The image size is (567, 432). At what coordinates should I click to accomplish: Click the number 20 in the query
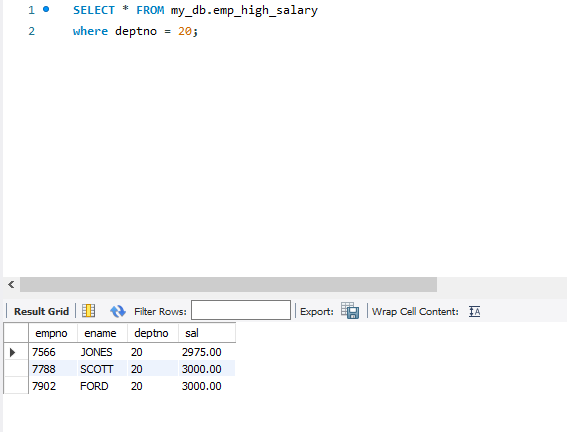click(x=185, y=31)
